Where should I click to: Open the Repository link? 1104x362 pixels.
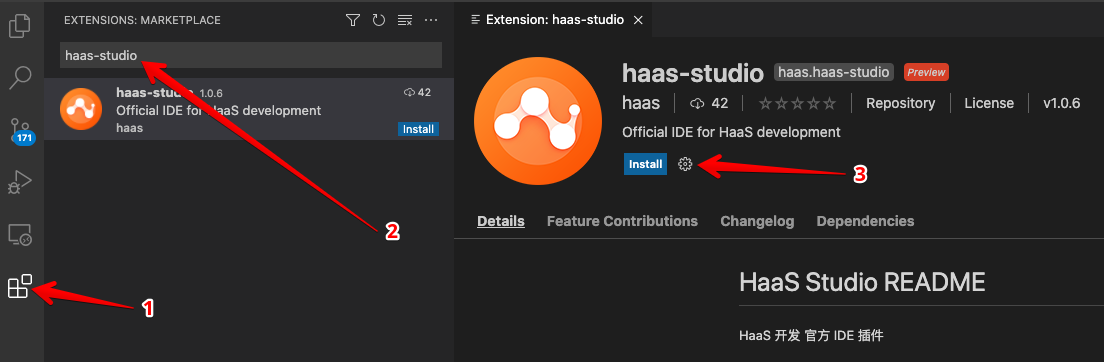[x=901, y=104]
